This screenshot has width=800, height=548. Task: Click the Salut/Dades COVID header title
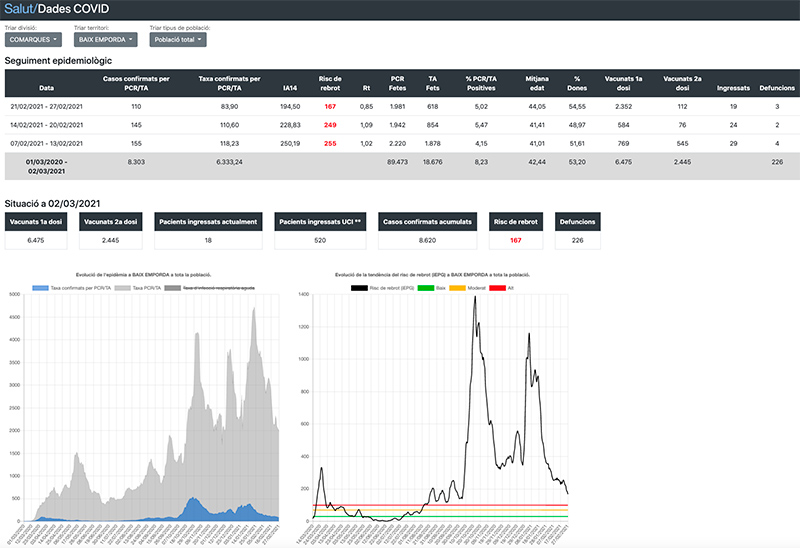[57, 9]
